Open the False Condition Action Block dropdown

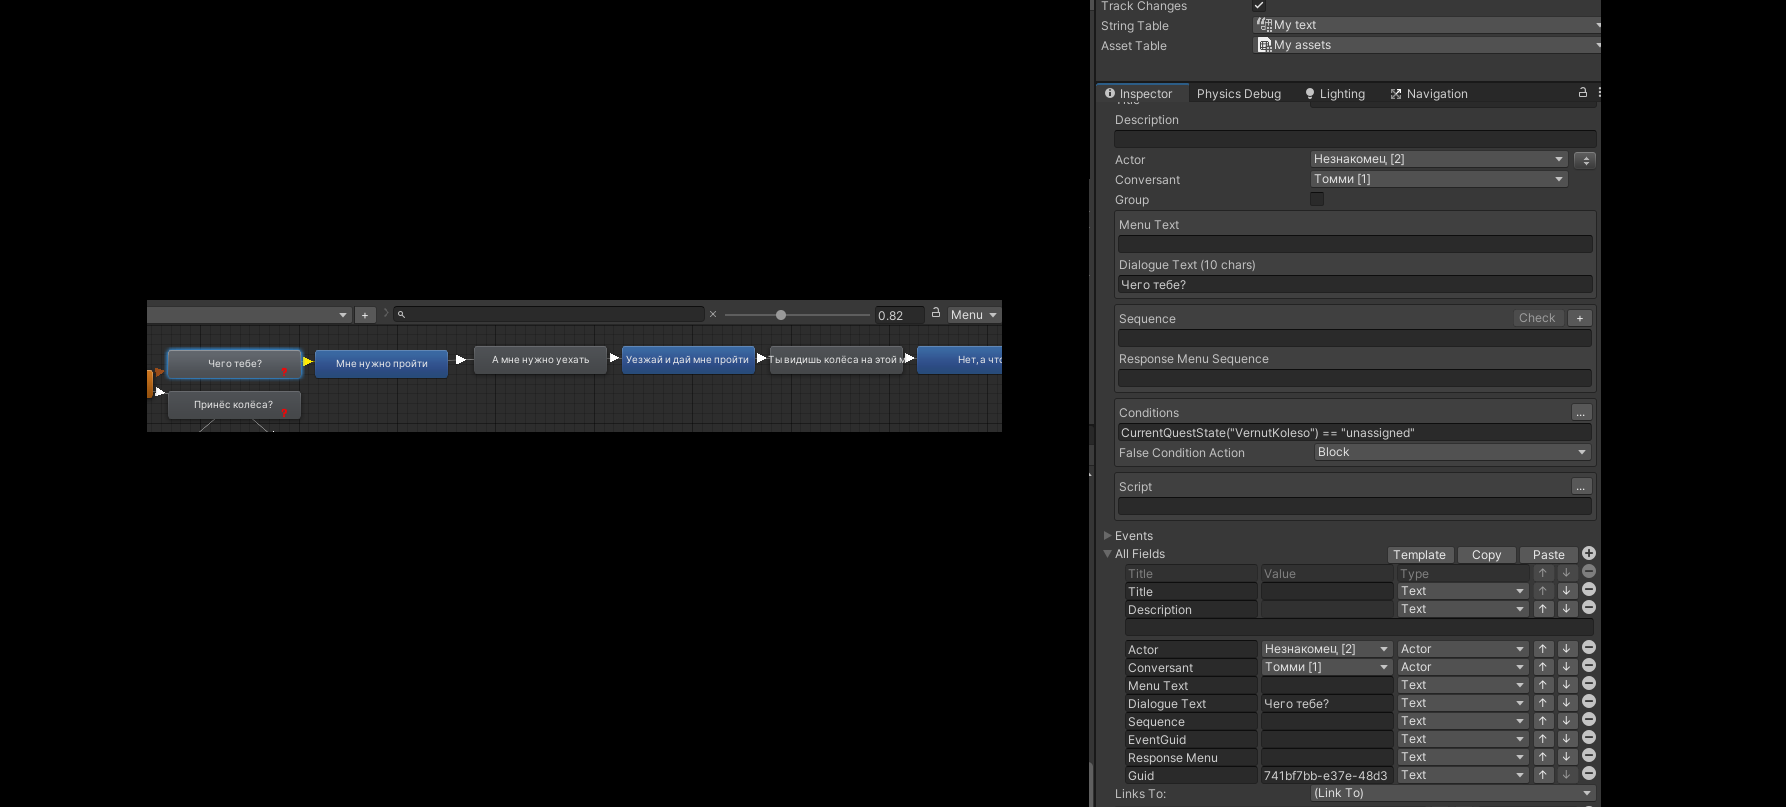click(1452, 452)
